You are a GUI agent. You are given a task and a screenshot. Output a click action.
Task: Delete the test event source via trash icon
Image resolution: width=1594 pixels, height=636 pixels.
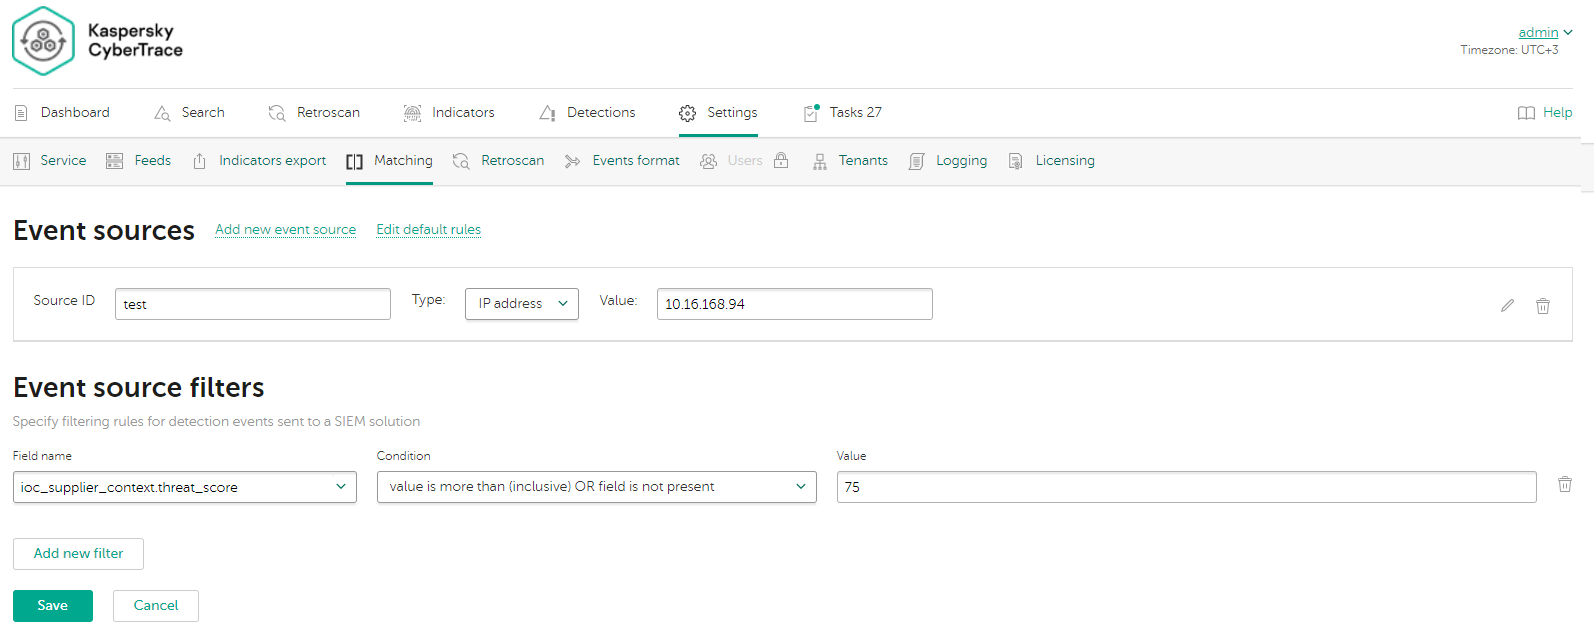[1543, 306]
